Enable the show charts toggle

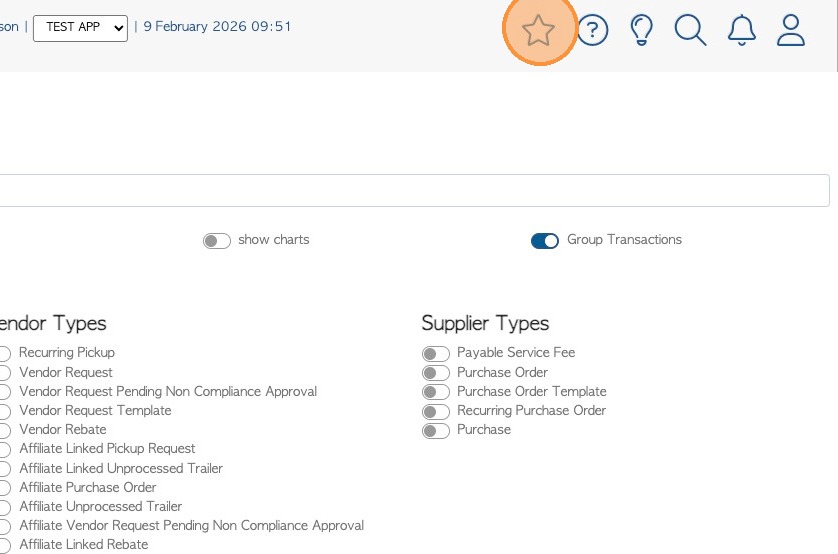(x=217, y=241)
